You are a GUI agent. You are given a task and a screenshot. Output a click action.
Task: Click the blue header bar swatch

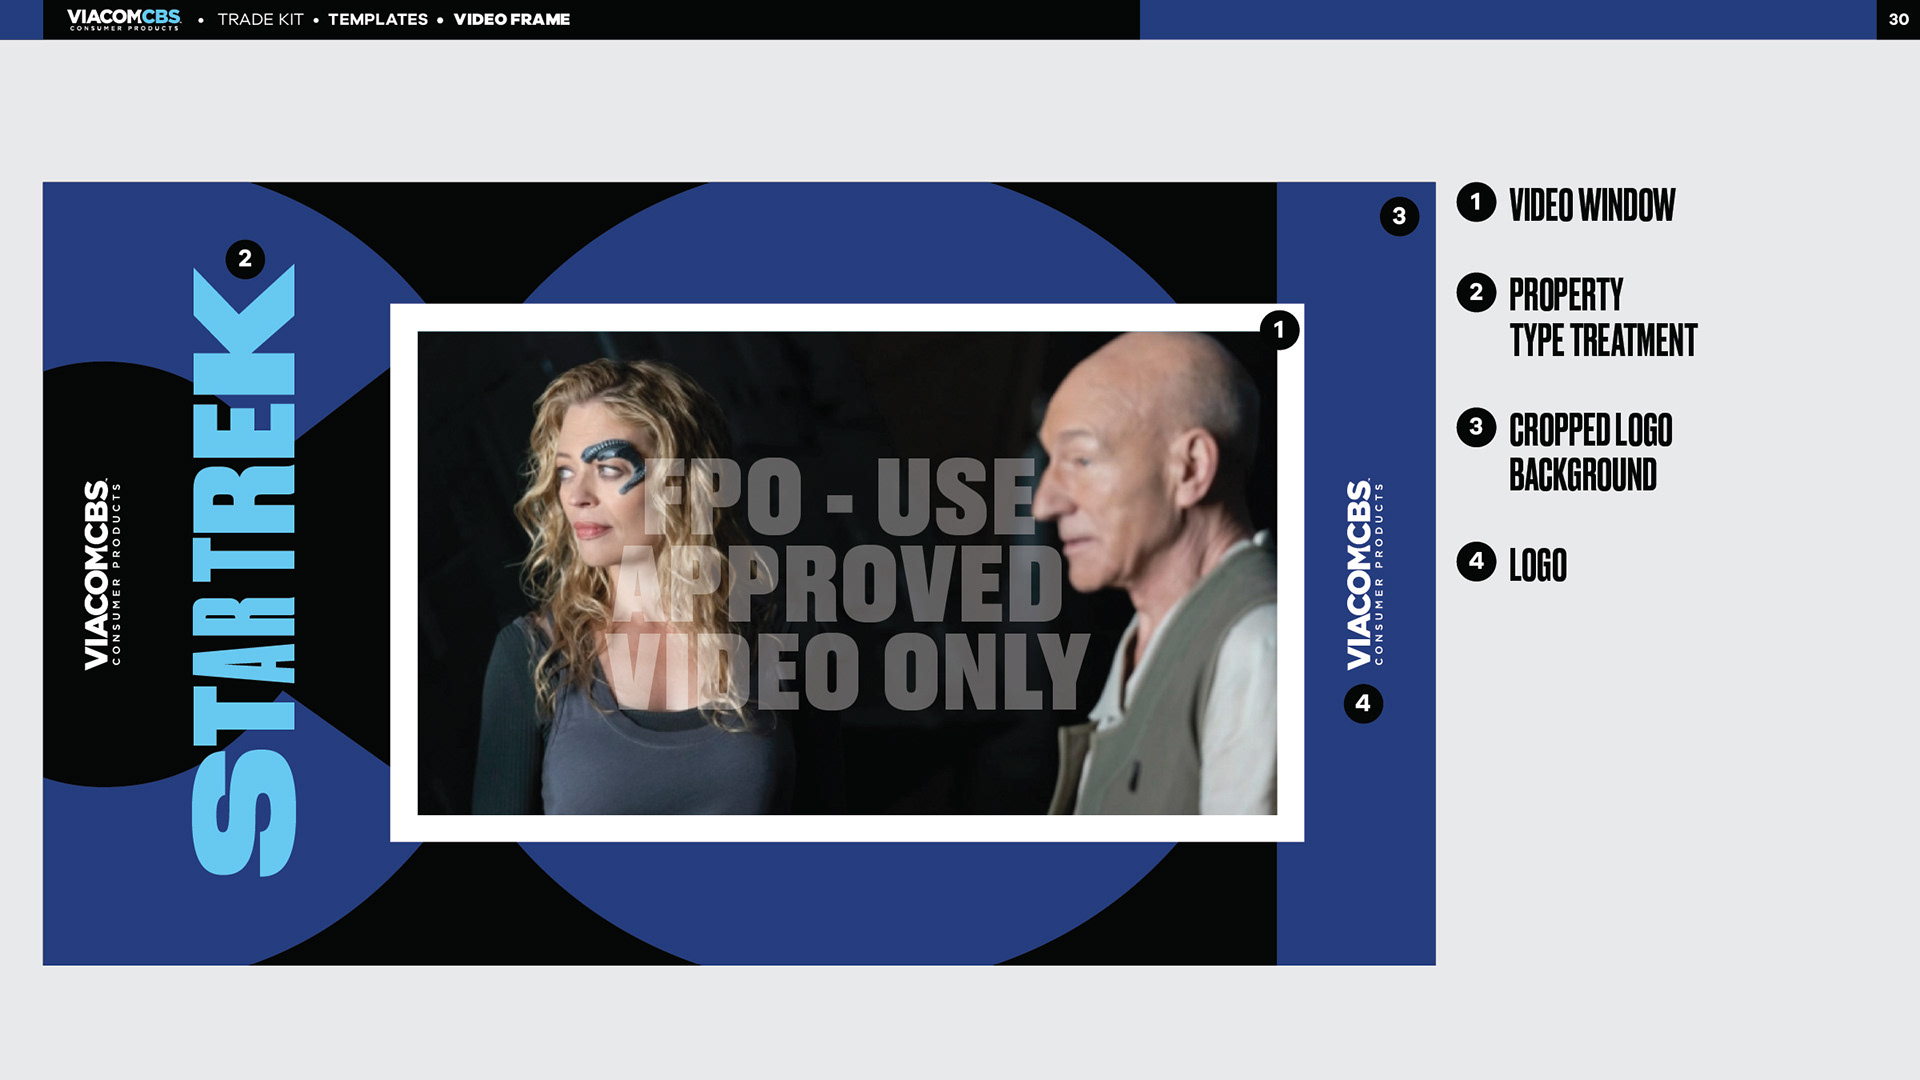[x=1507, y=19]
